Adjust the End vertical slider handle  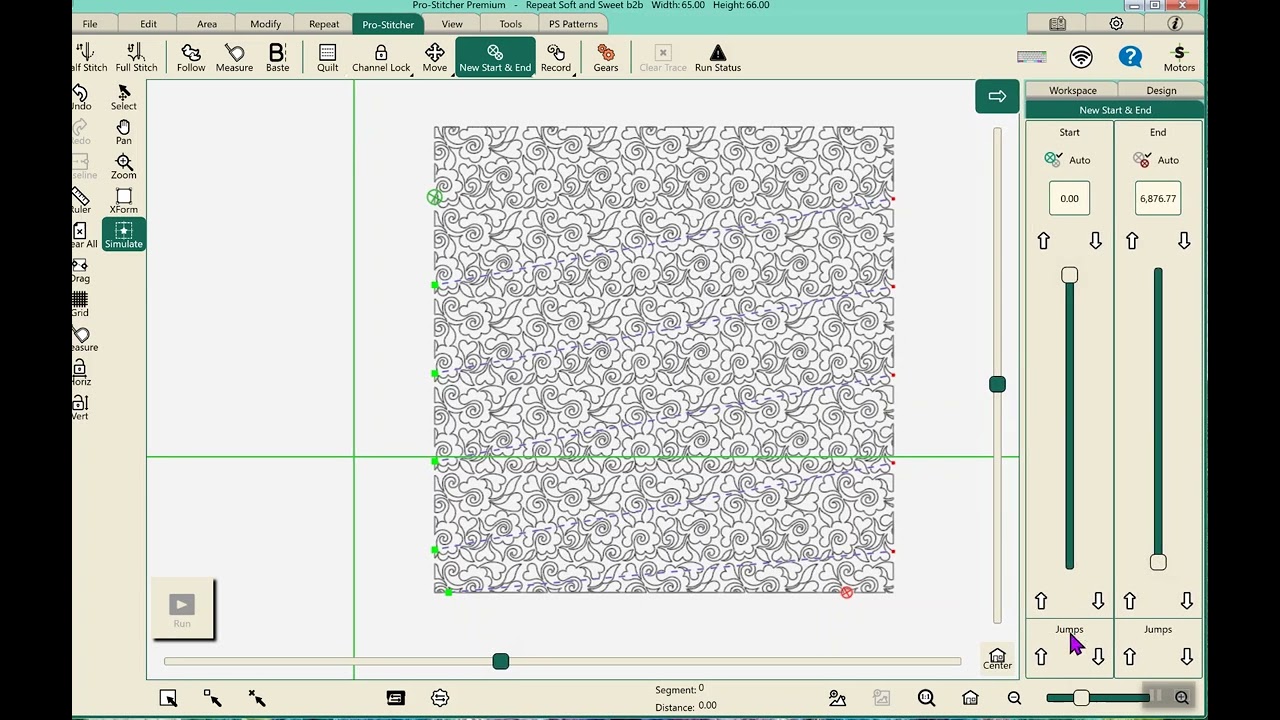(x=1157, y=562)
